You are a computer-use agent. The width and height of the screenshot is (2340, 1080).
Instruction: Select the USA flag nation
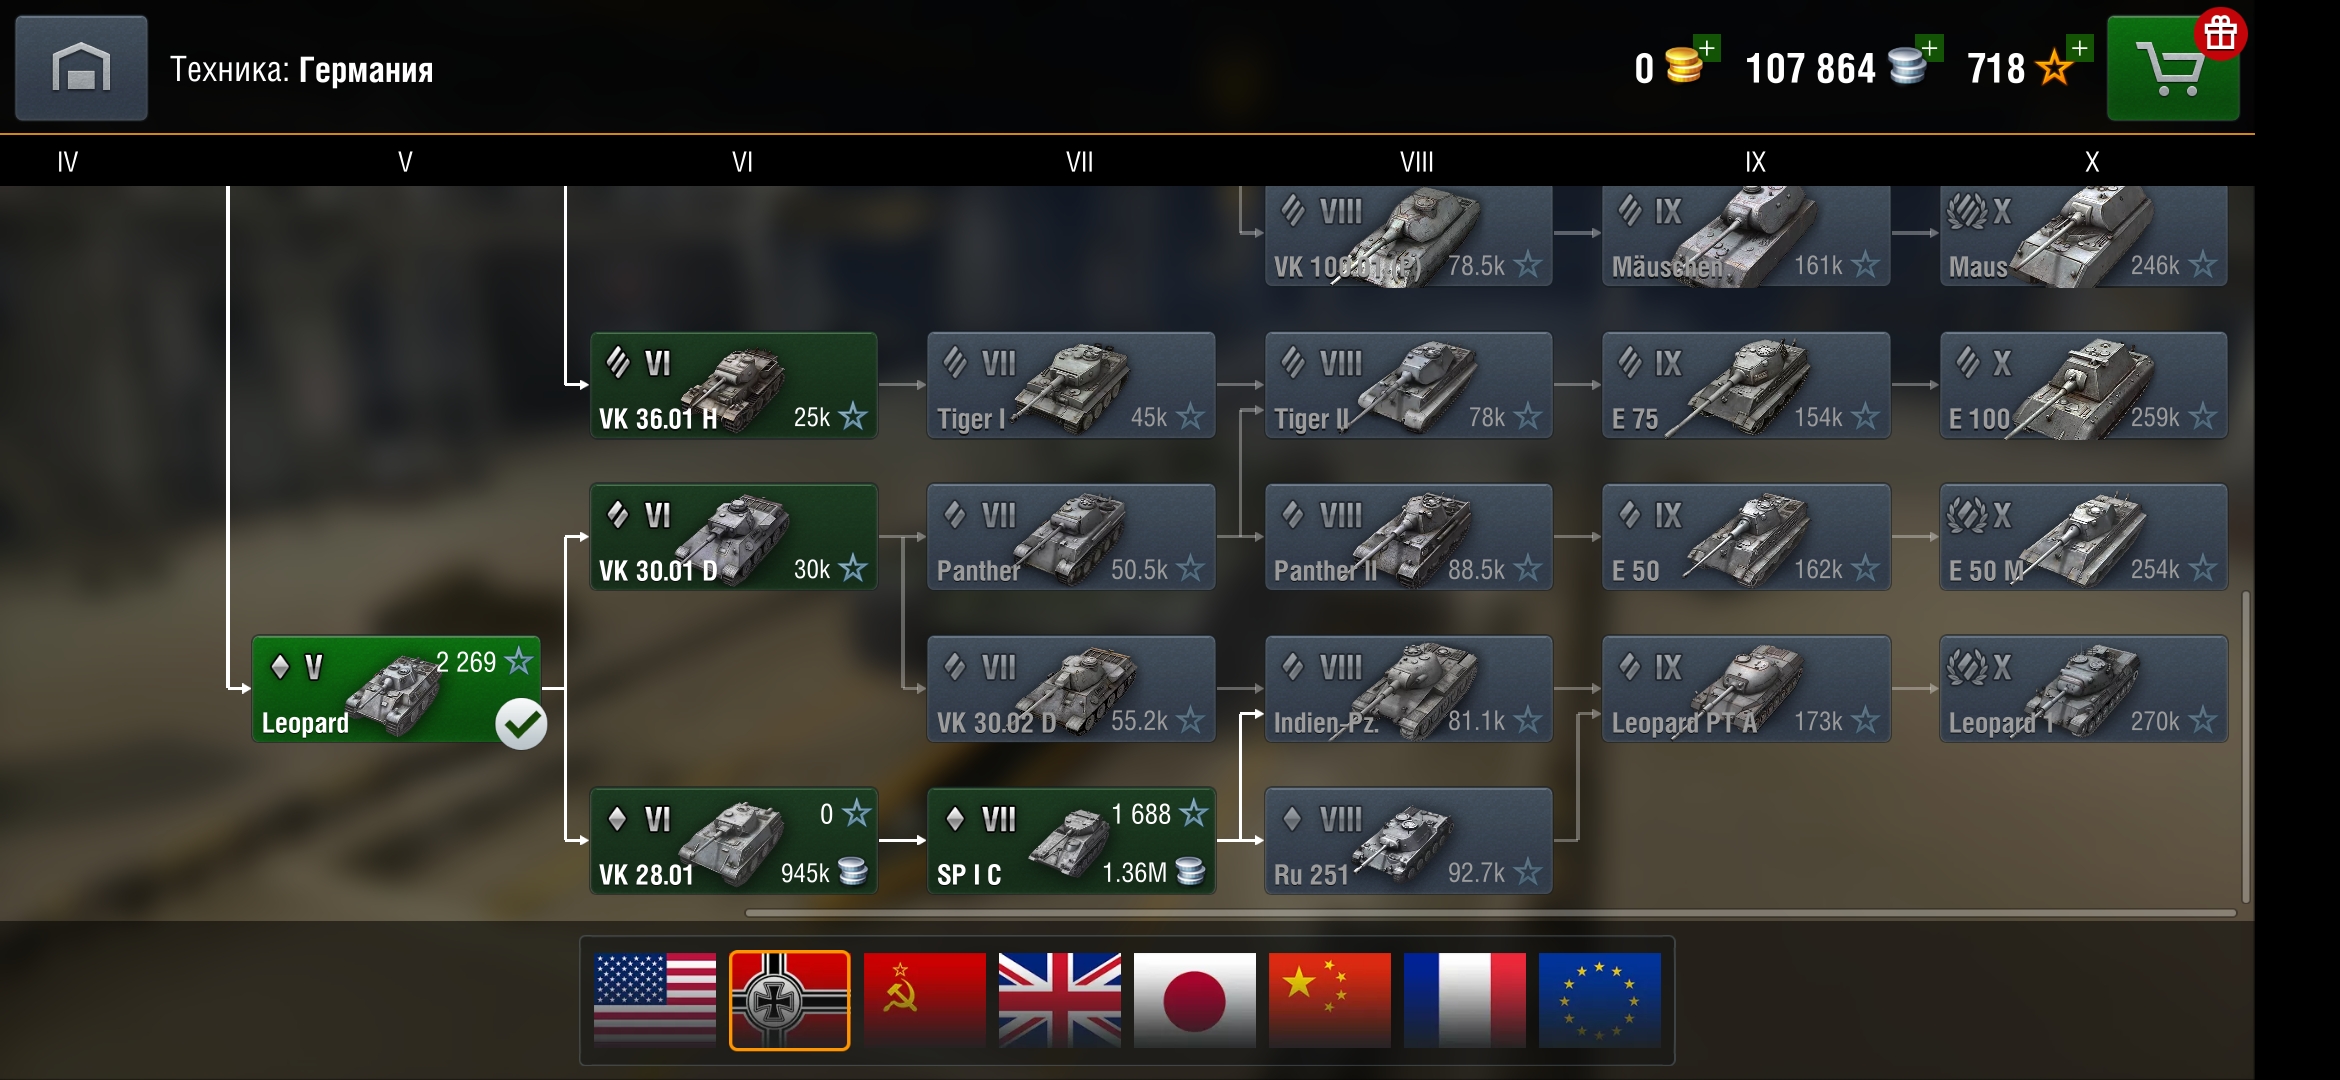click(655, 1000)
